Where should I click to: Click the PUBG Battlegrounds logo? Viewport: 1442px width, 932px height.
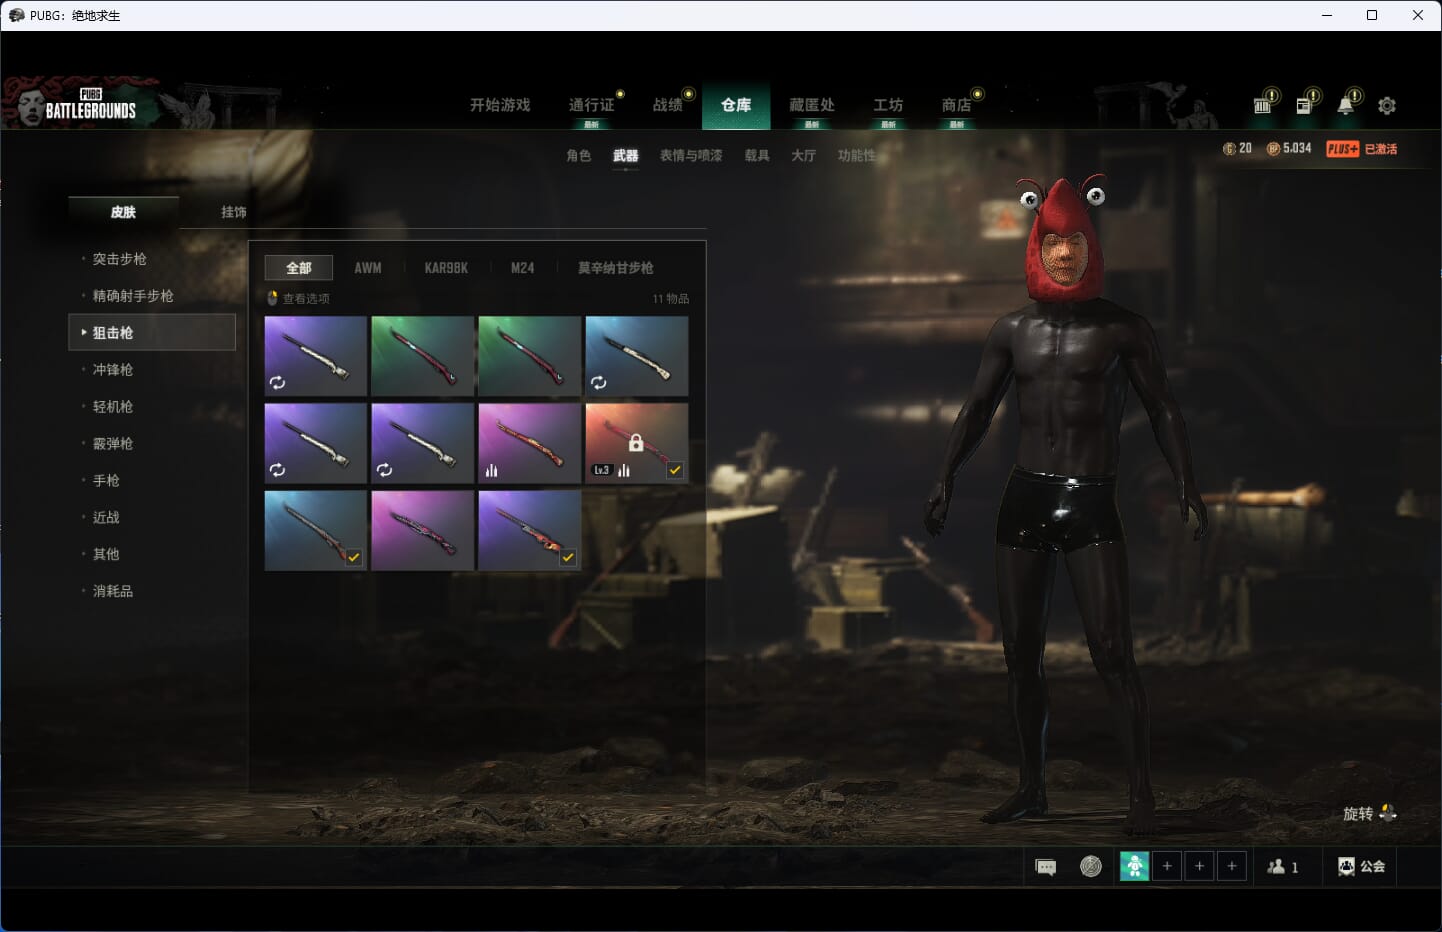click(90, 104)
